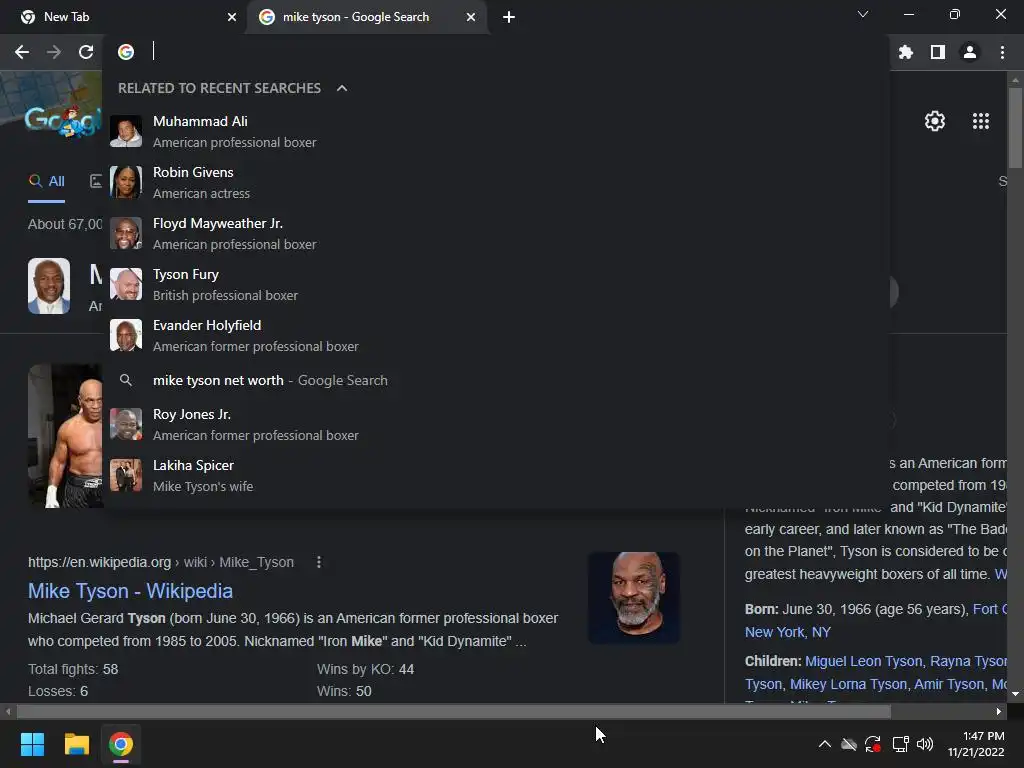Open the Mikey Lorna Tyson link
1024x768 pixels.
pos(848,684)
